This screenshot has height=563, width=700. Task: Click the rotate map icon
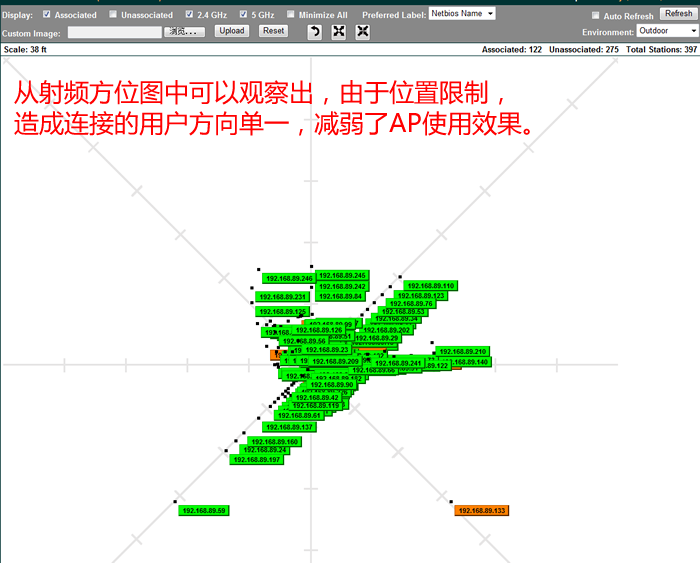[x=315, y=32]
